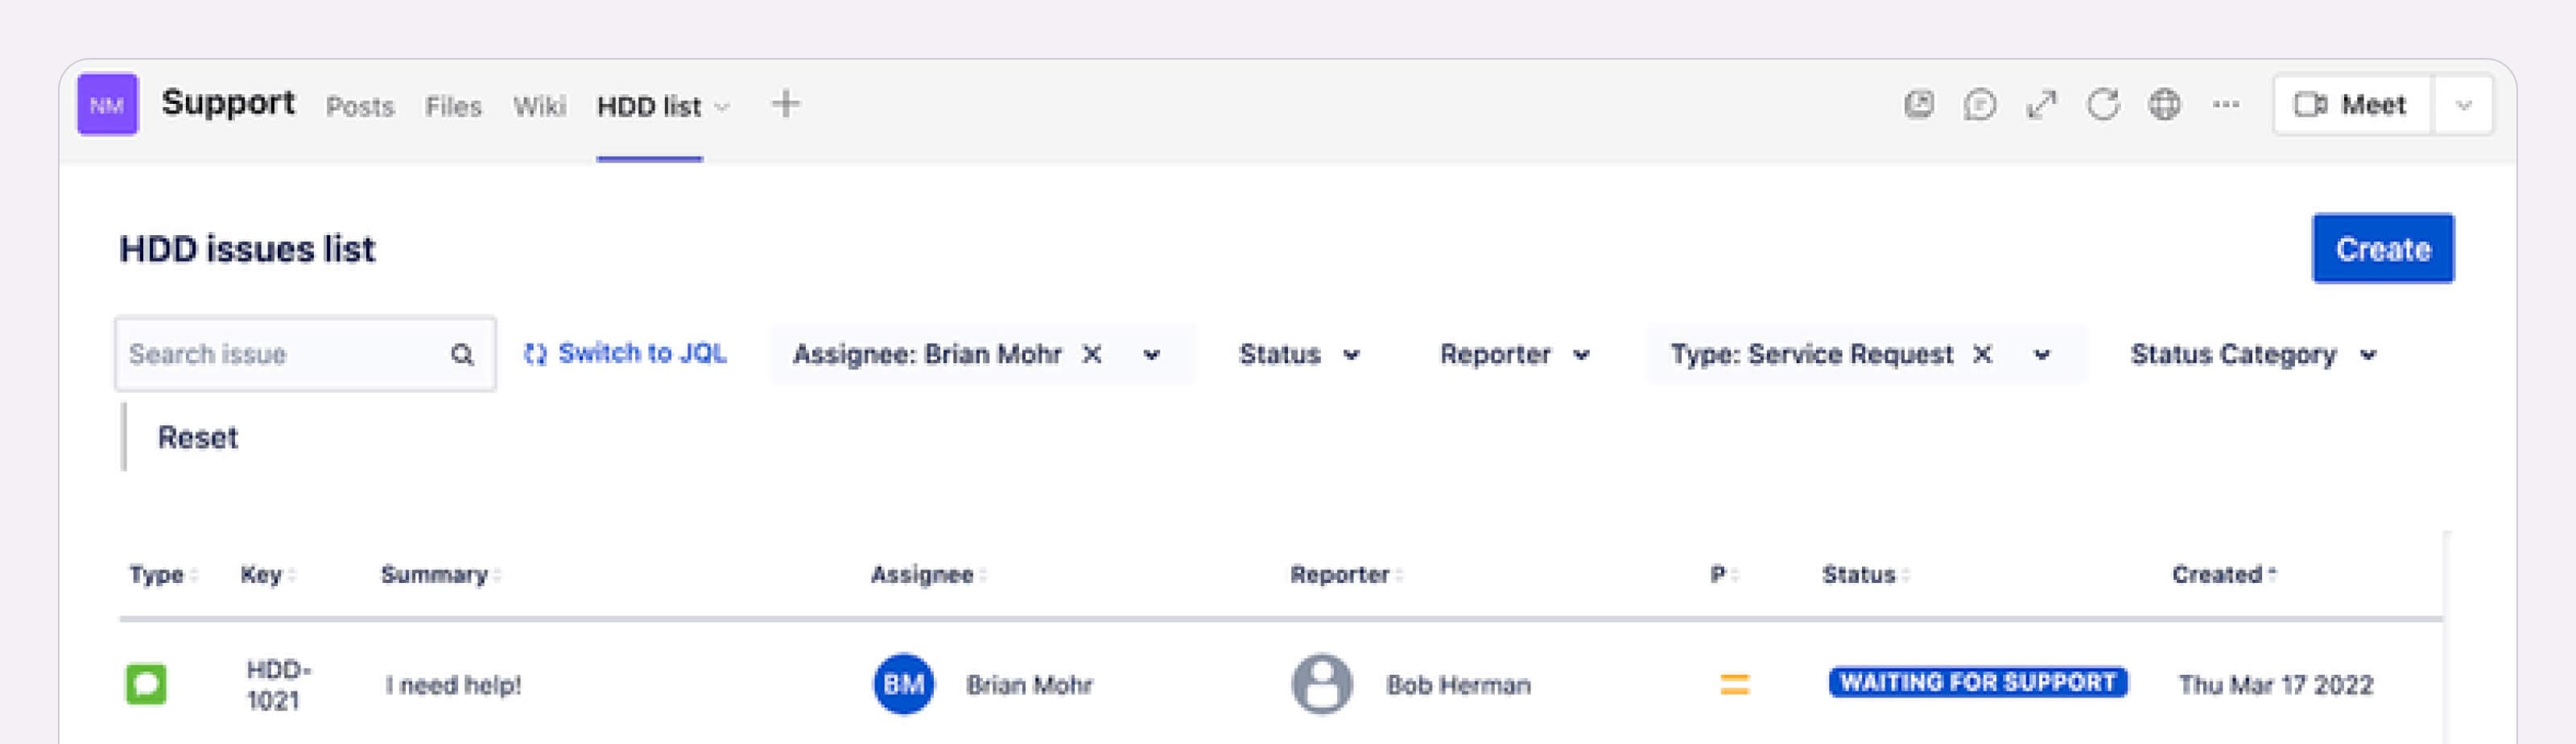
Task: Open the Status filter dropdown
Action: coord(1299,354)
